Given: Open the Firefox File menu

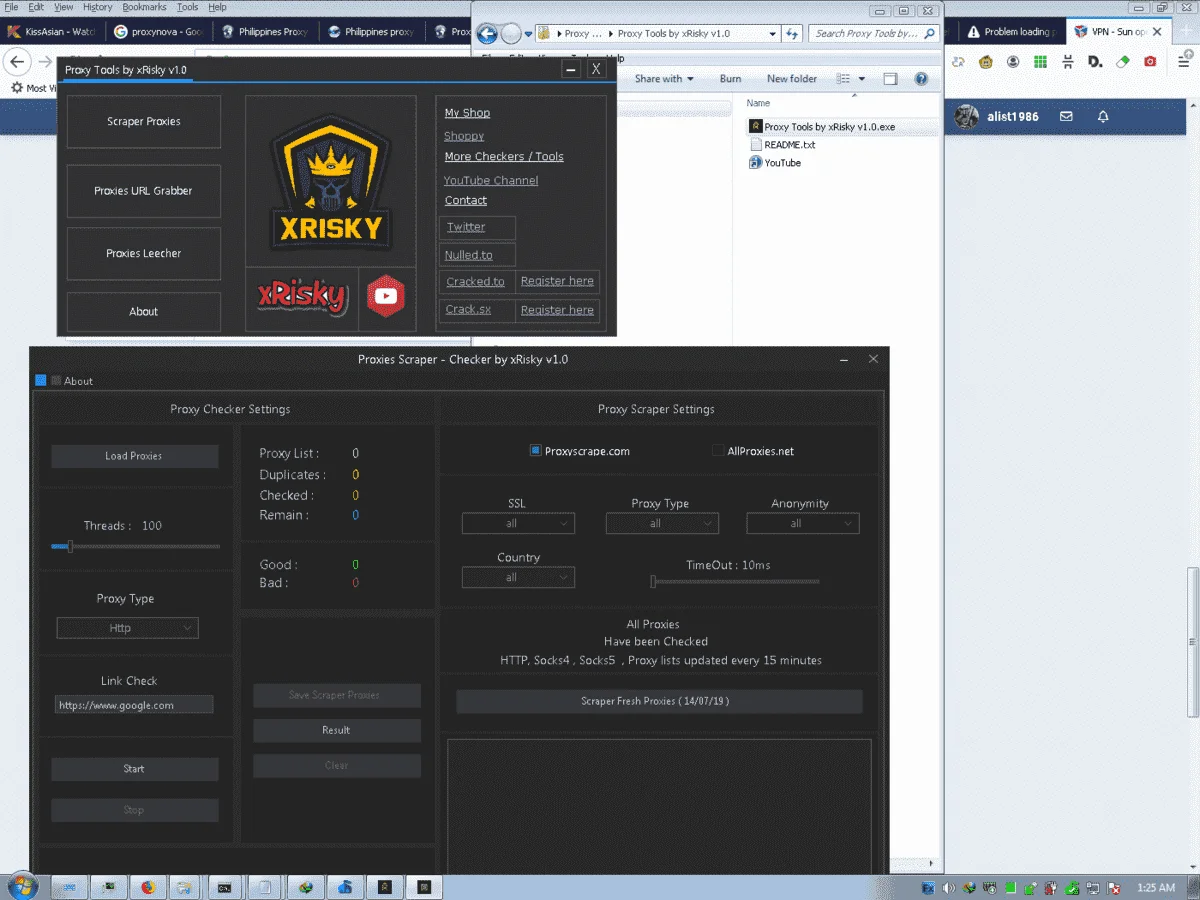Looking at the screenshot, I should click(11, 7).
